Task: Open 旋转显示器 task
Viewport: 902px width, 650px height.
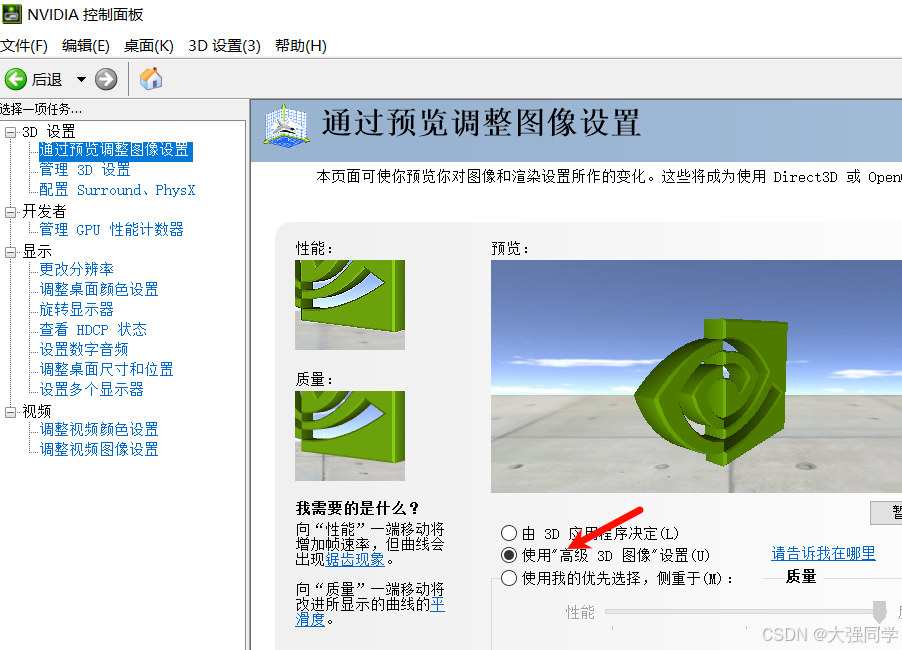Action: [77, 309]
